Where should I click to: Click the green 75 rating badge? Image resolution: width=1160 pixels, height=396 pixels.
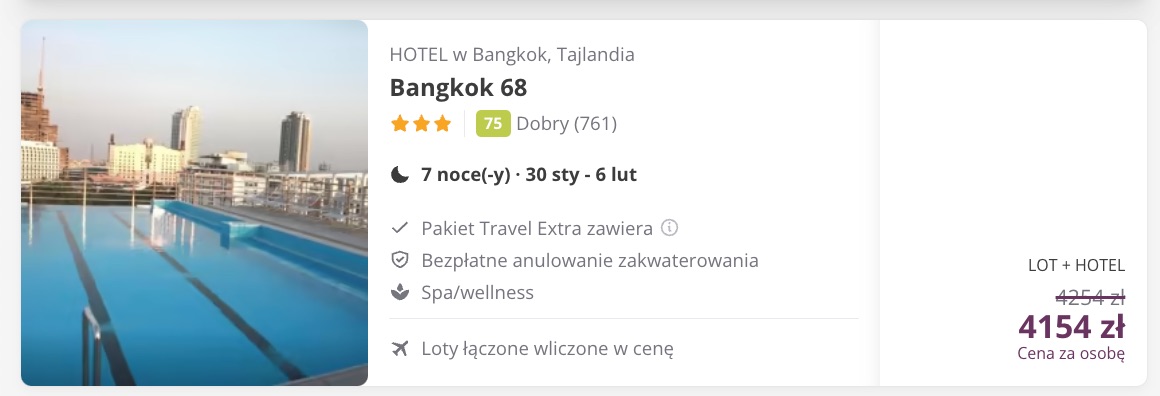pyautogui.click(x=493, y=124)
